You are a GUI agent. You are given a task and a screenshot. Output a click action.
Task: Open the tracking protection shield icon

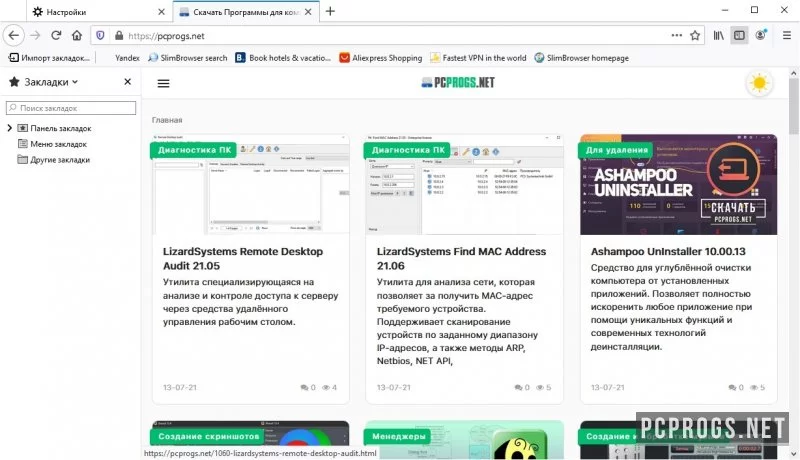click(x=101, y=36)
